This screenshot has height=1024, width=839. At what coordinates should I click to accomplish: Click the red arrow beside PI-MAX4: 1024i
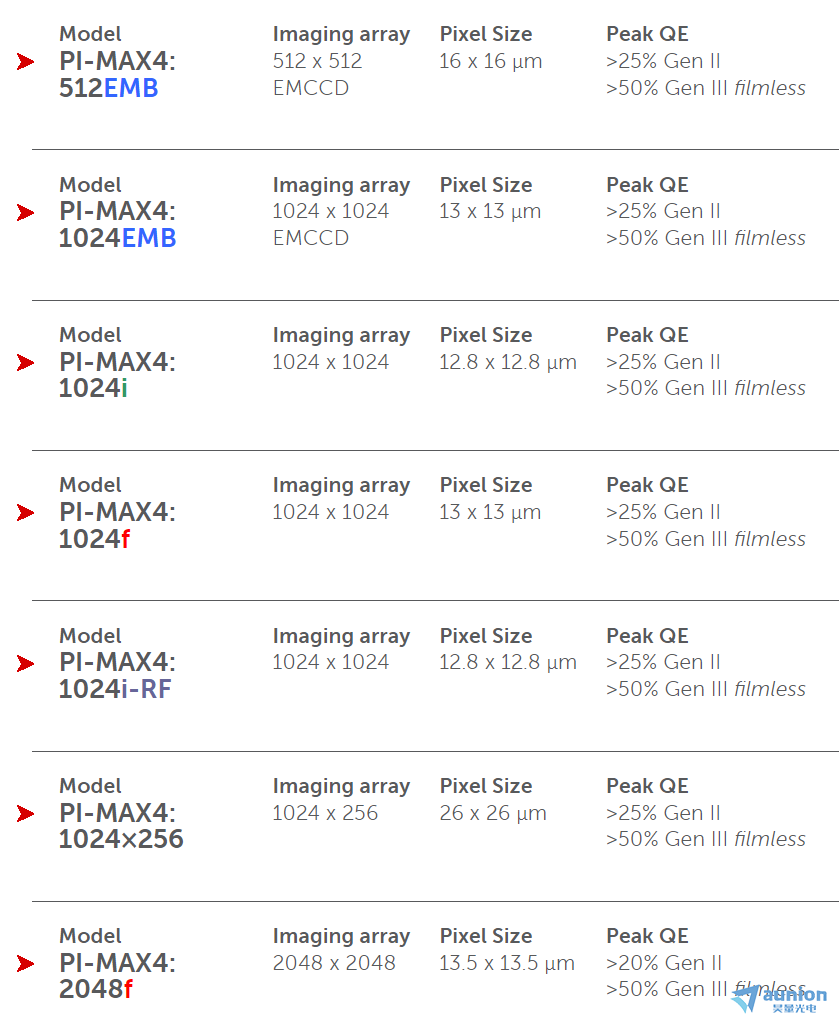pyautogui.click(x=25, y=362)
